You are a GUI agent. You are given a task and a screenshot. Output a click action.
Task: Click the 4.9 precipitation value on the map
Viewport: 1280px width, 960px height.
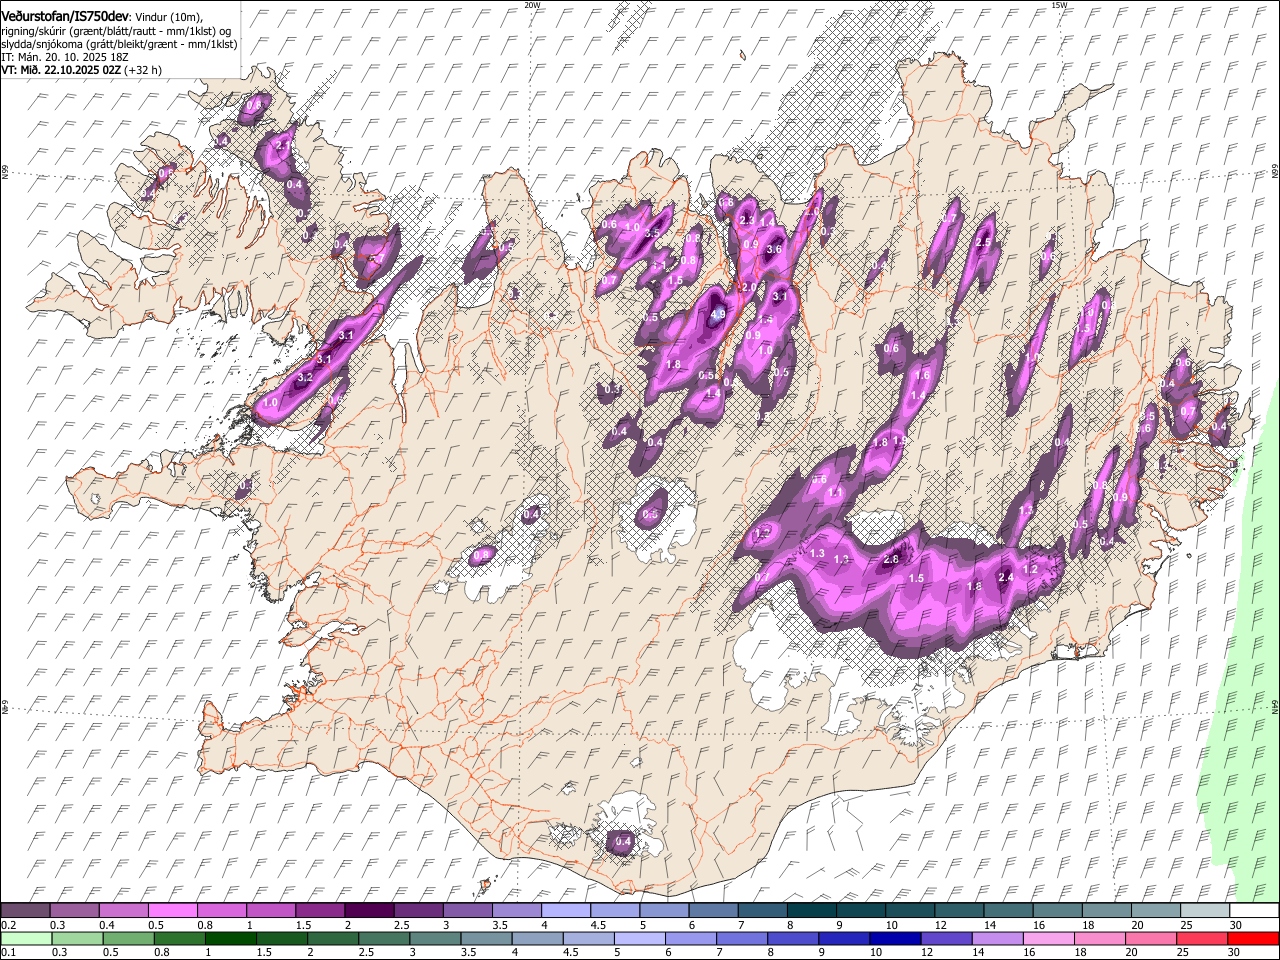717,314
